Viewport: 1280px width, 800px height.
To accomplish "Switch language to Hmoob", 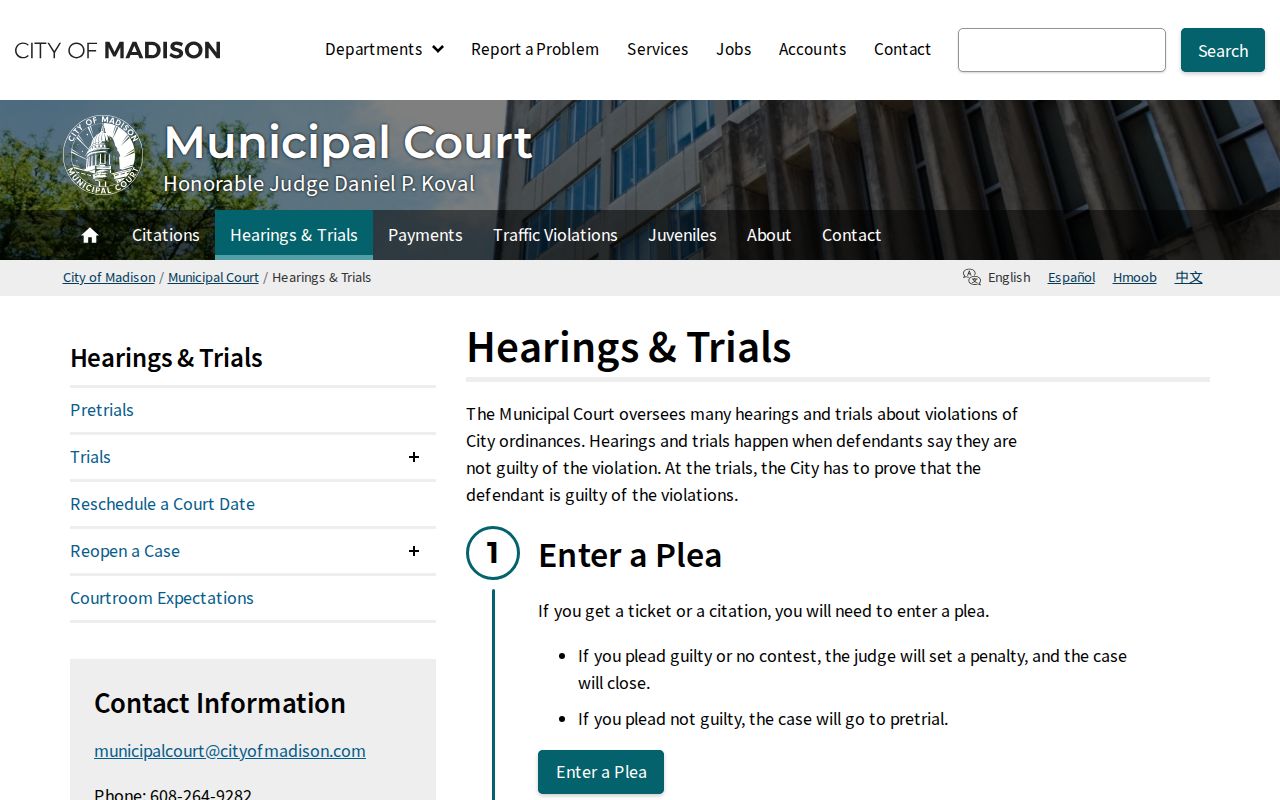I will point(1134,277).
